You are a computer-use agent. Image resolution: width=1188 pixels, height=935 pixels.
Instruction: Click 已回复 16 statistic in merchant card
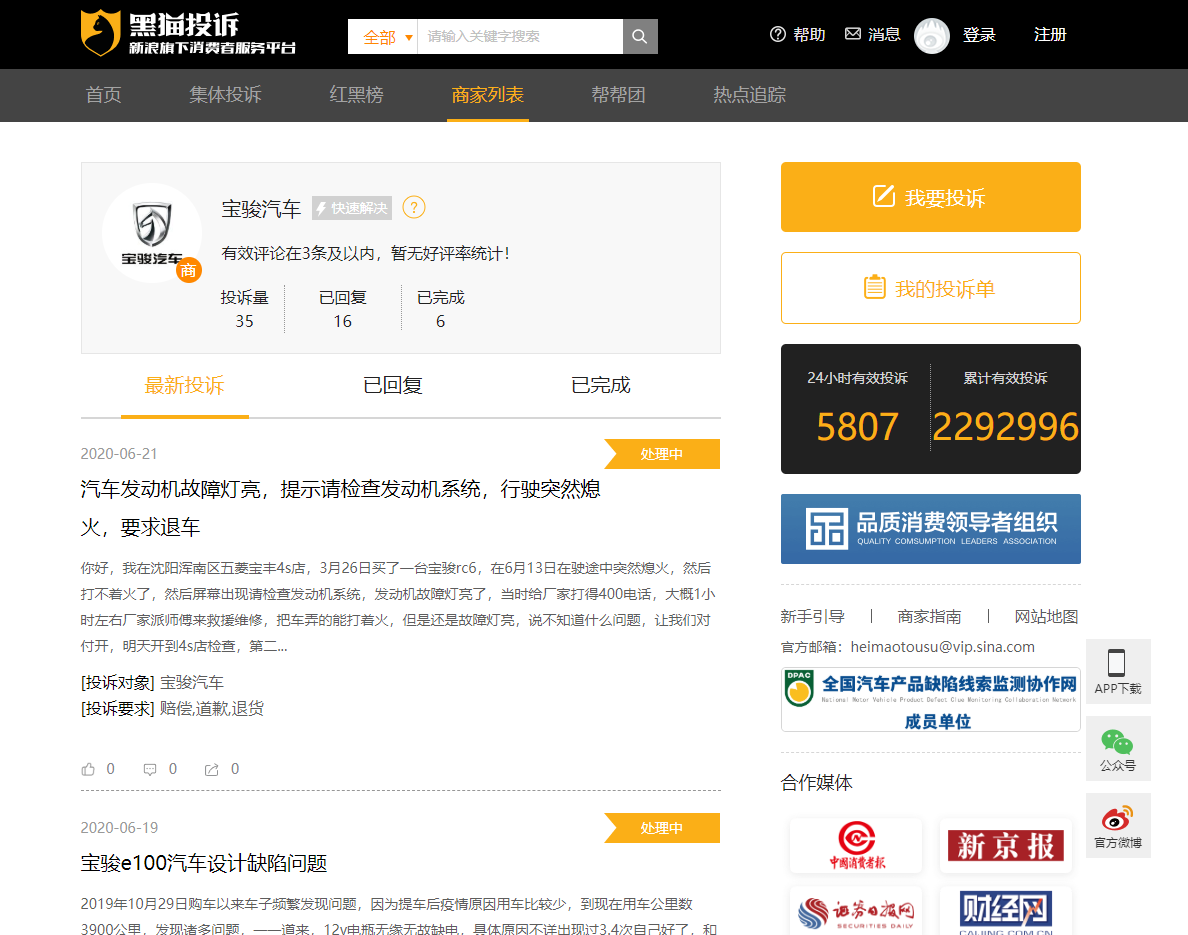click(x=342, y=309)
